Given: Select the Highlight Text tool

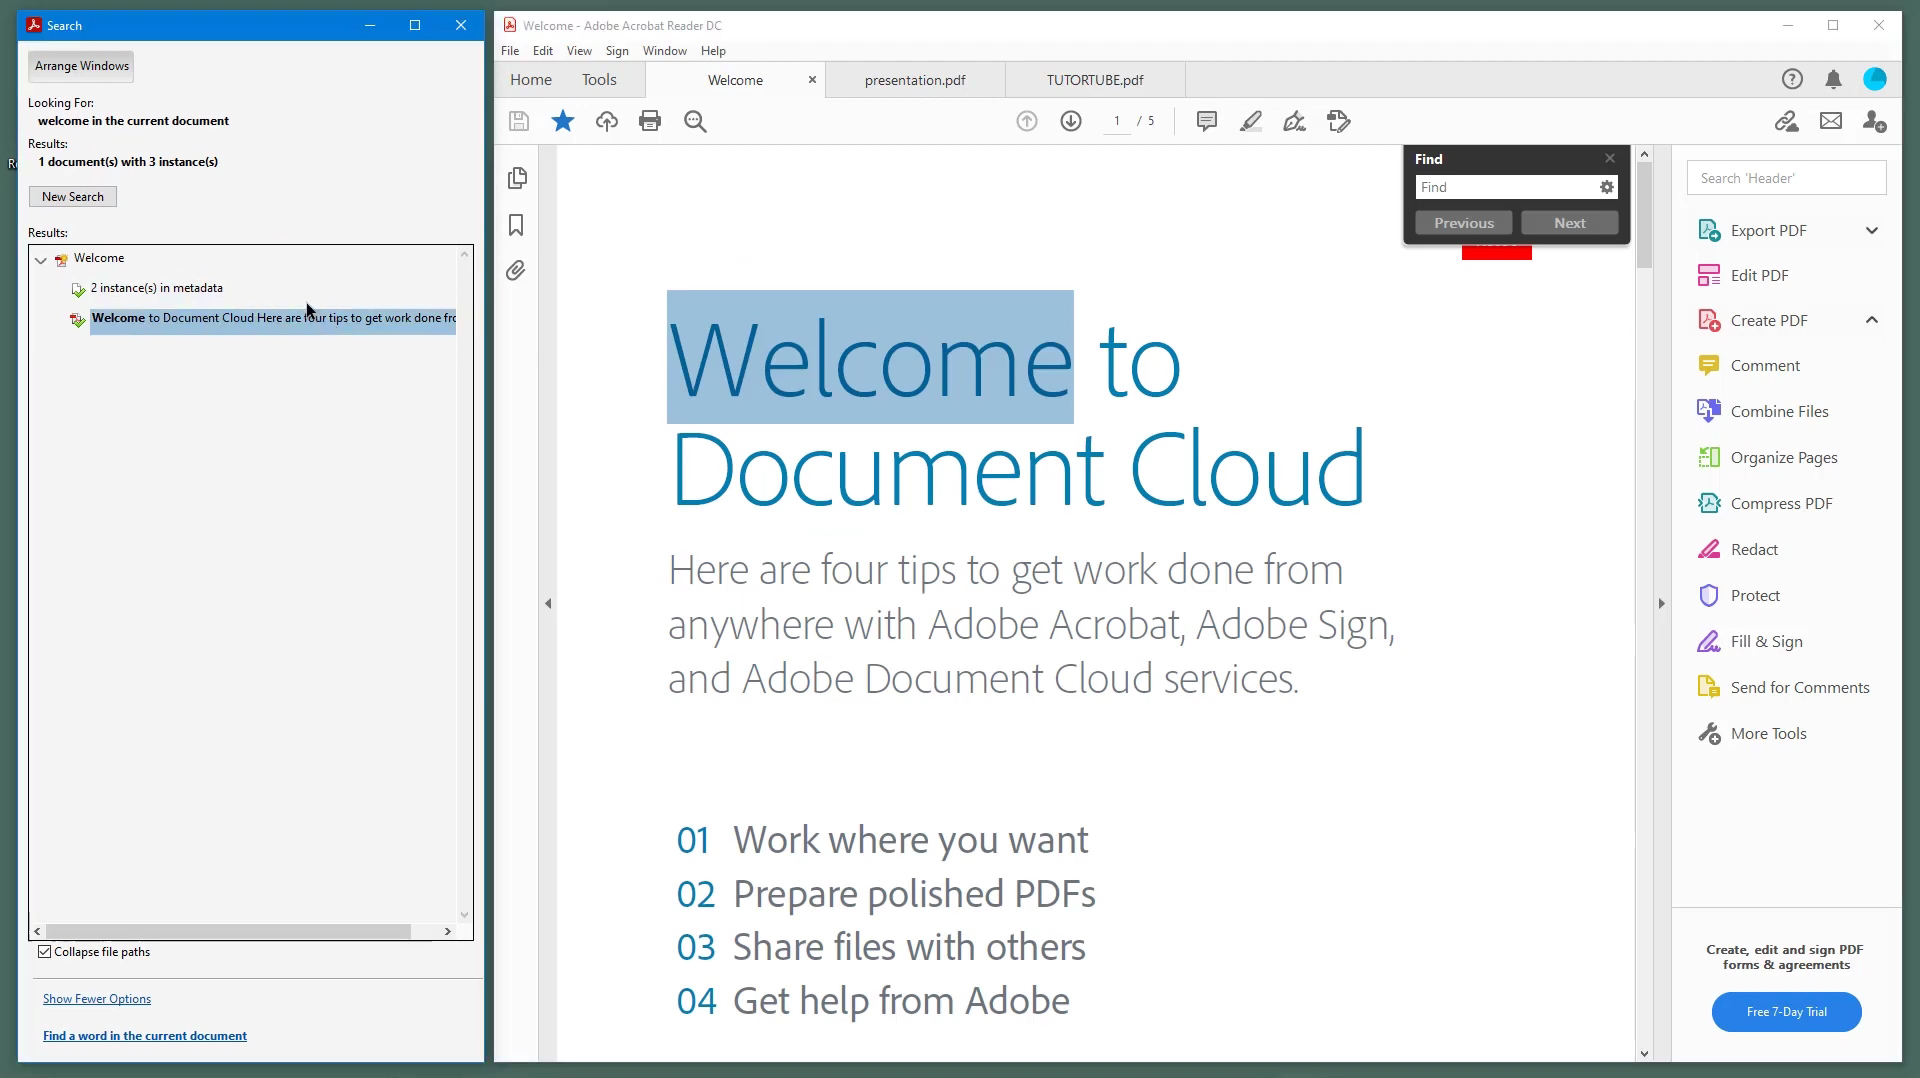Looking at the screenshot, I should pyautogui.click(x=1251, y=121).
